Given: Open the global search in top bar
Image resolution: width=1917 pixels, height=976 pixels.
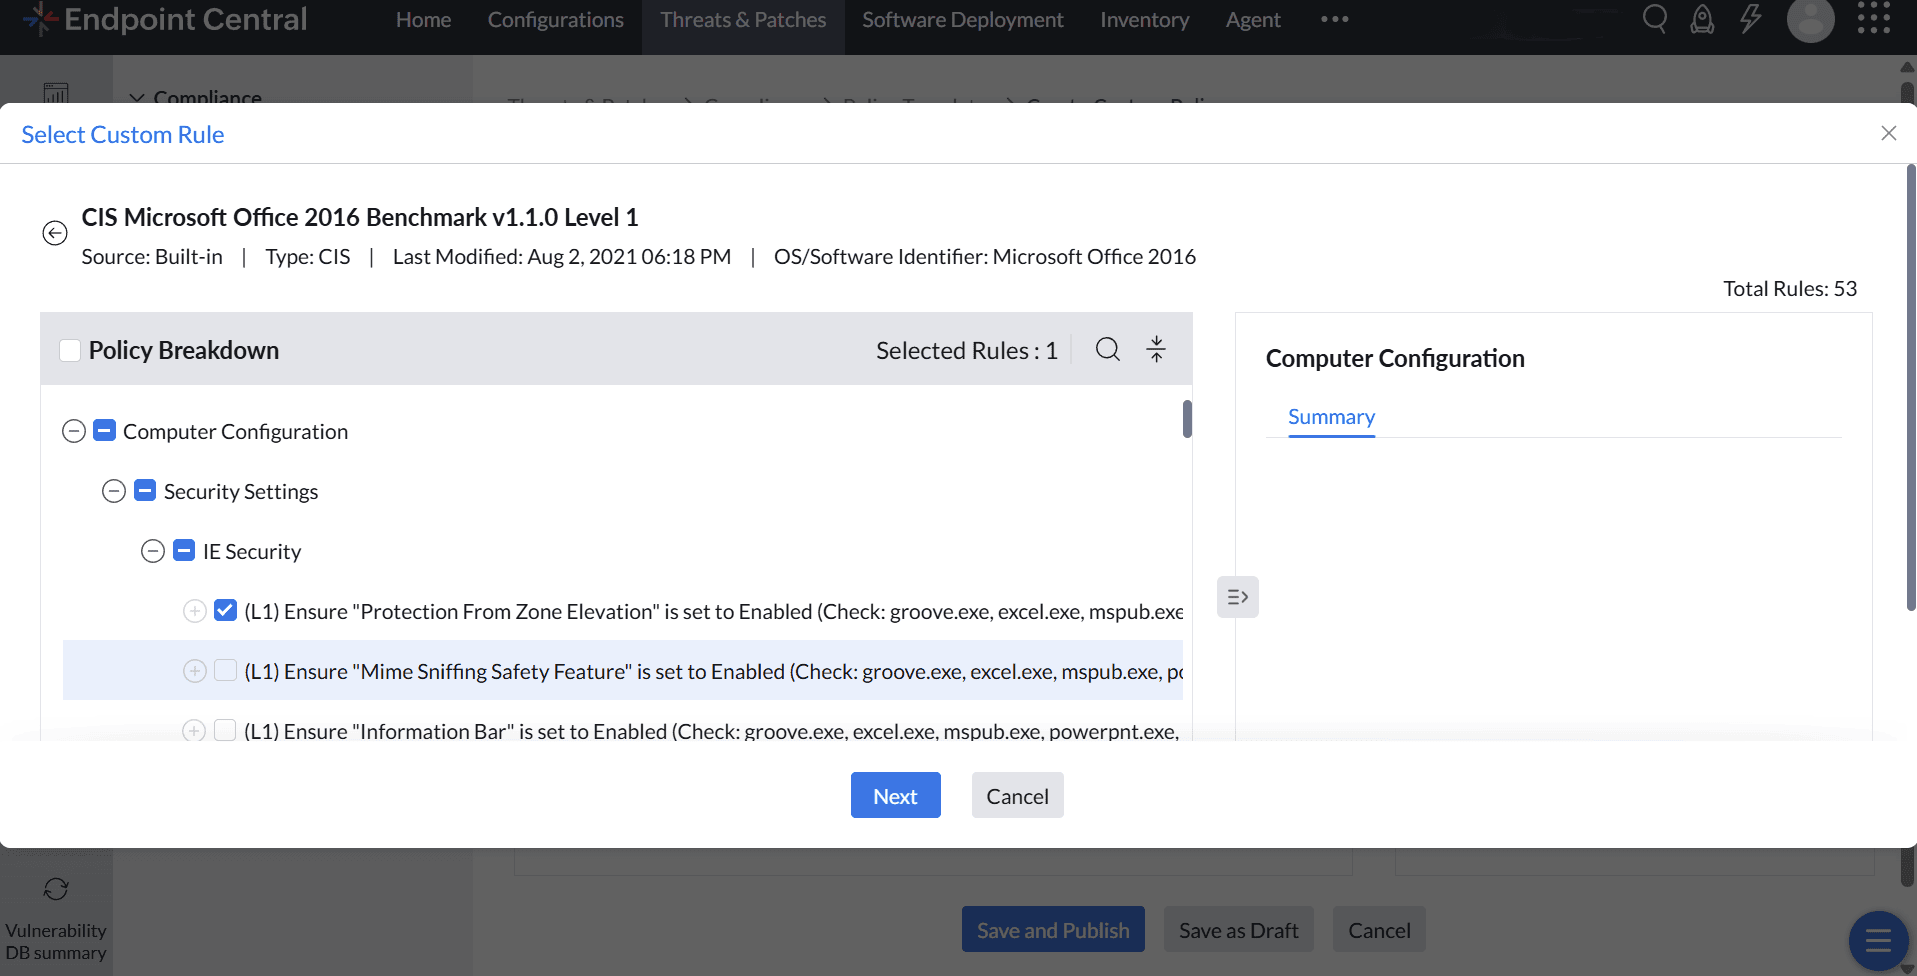Looking at the screenshot, I should (1655, 19).
